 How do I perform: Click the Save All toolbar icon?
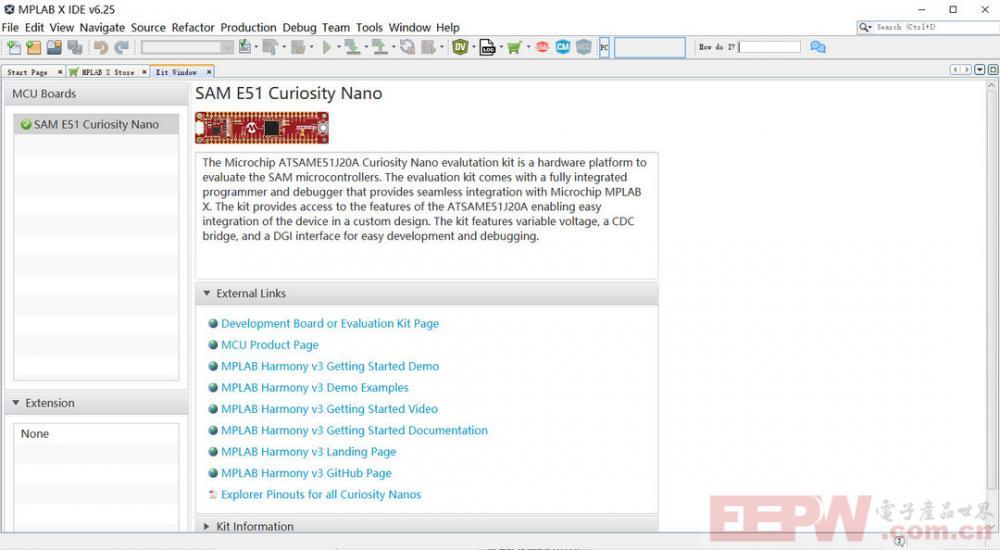(75, 47)
